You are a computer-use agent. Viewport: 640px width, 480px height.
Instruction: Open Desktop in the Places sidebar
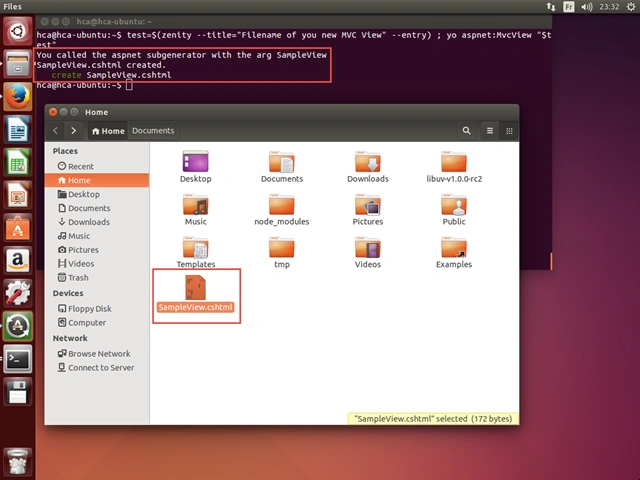[x=97, y=194]
